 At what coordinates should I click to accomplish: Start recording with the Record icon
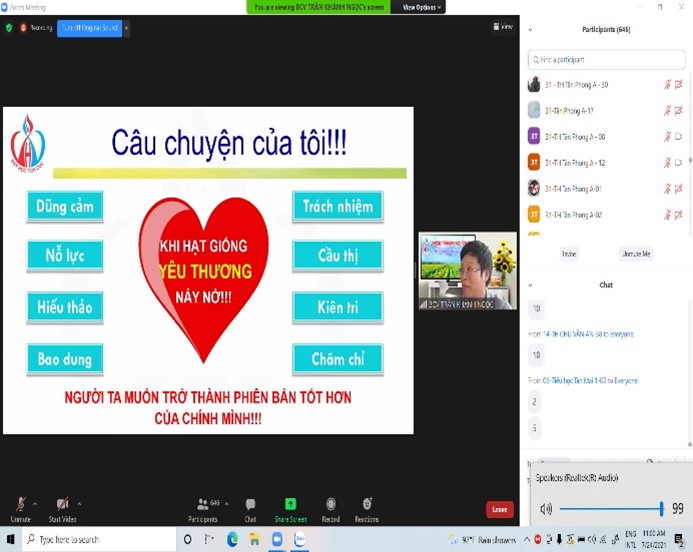(x=330, y=505)
